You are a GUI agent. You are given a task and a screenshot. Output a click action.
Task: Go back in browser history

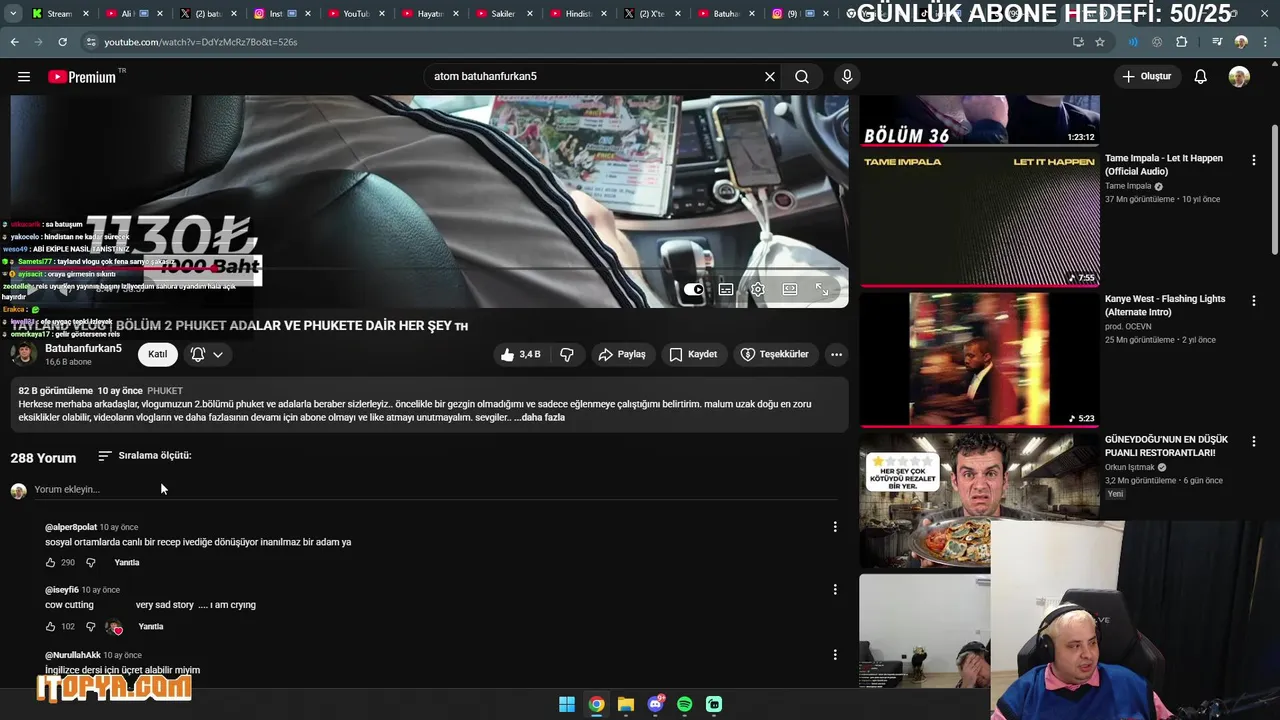pos(14,42)
